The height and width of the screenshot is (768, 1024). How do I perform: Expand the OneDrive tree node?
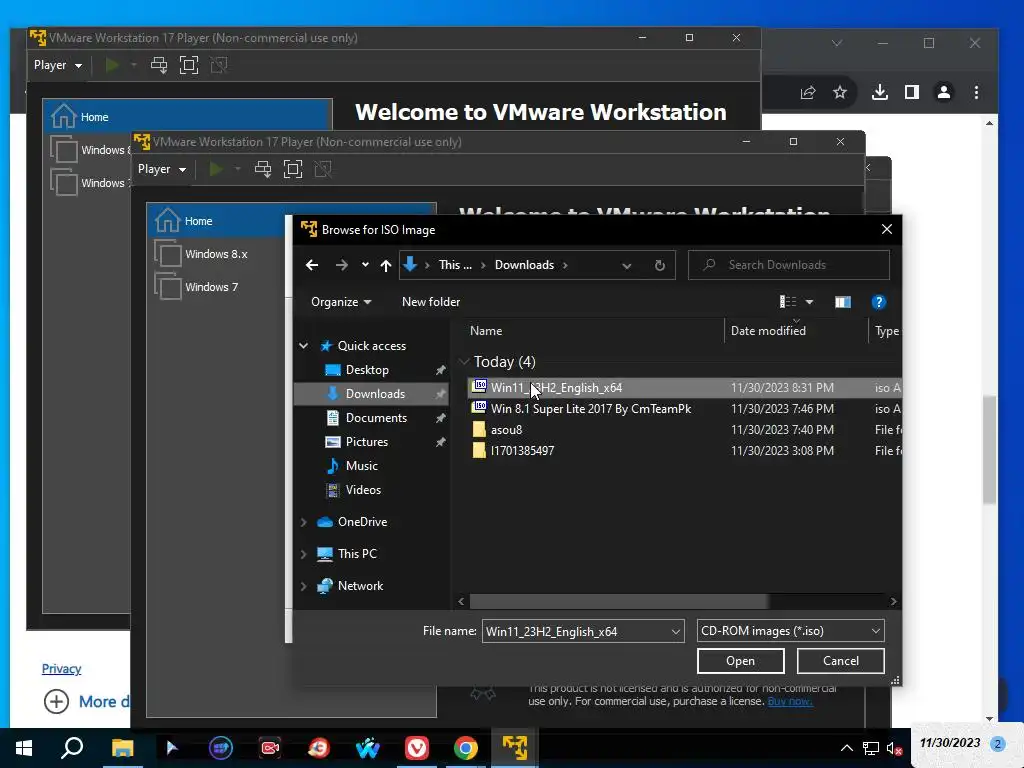coord(304,522)
